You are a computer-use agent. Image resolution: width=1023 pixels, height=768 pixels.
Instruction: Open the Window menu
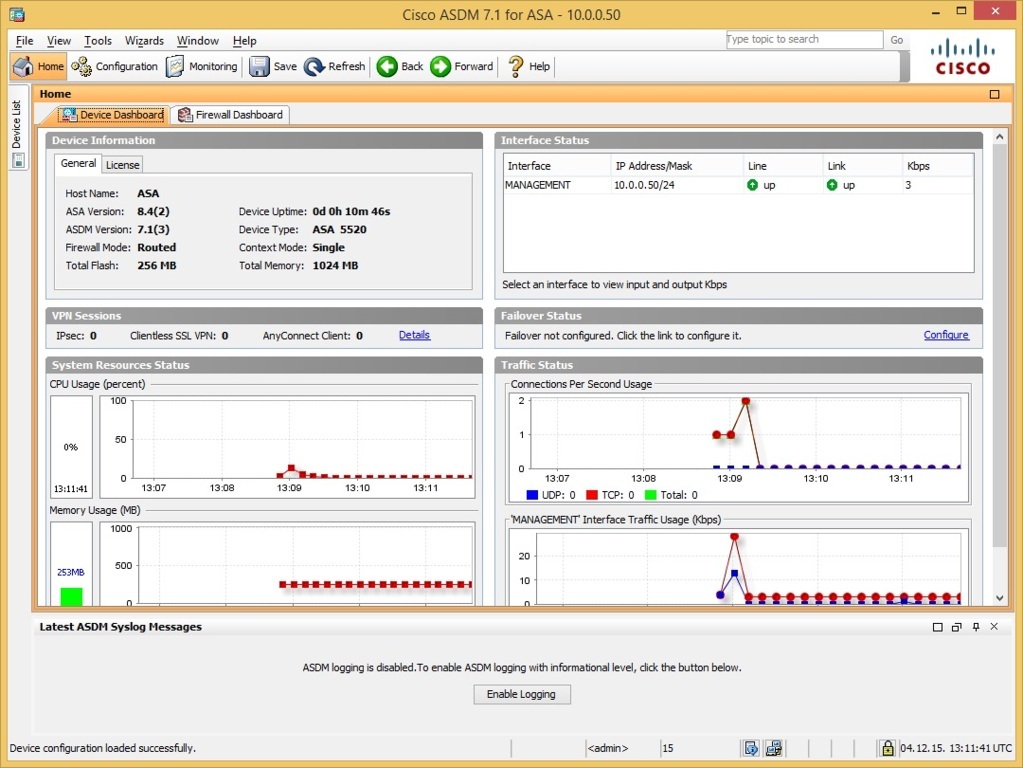coord(198,40)
